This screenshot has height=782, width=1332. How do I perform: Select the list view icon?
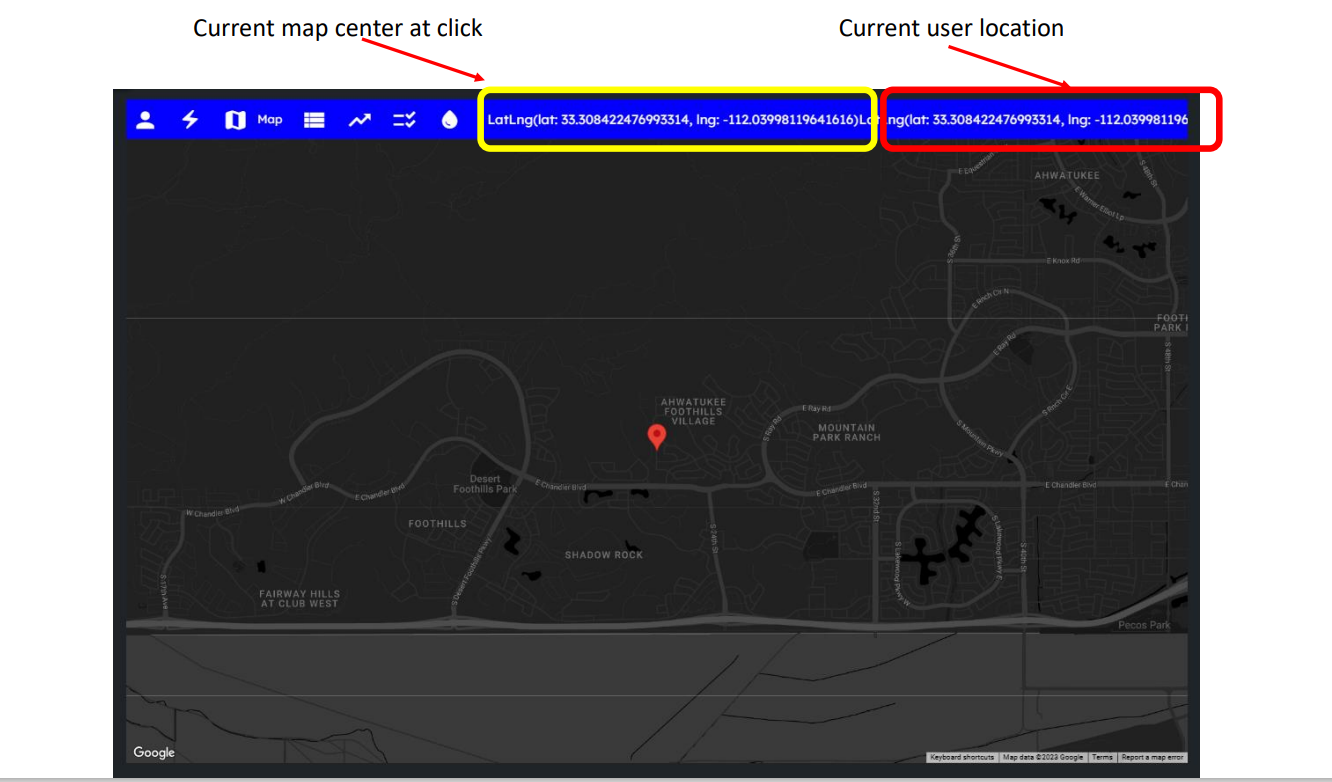[314, 119]
